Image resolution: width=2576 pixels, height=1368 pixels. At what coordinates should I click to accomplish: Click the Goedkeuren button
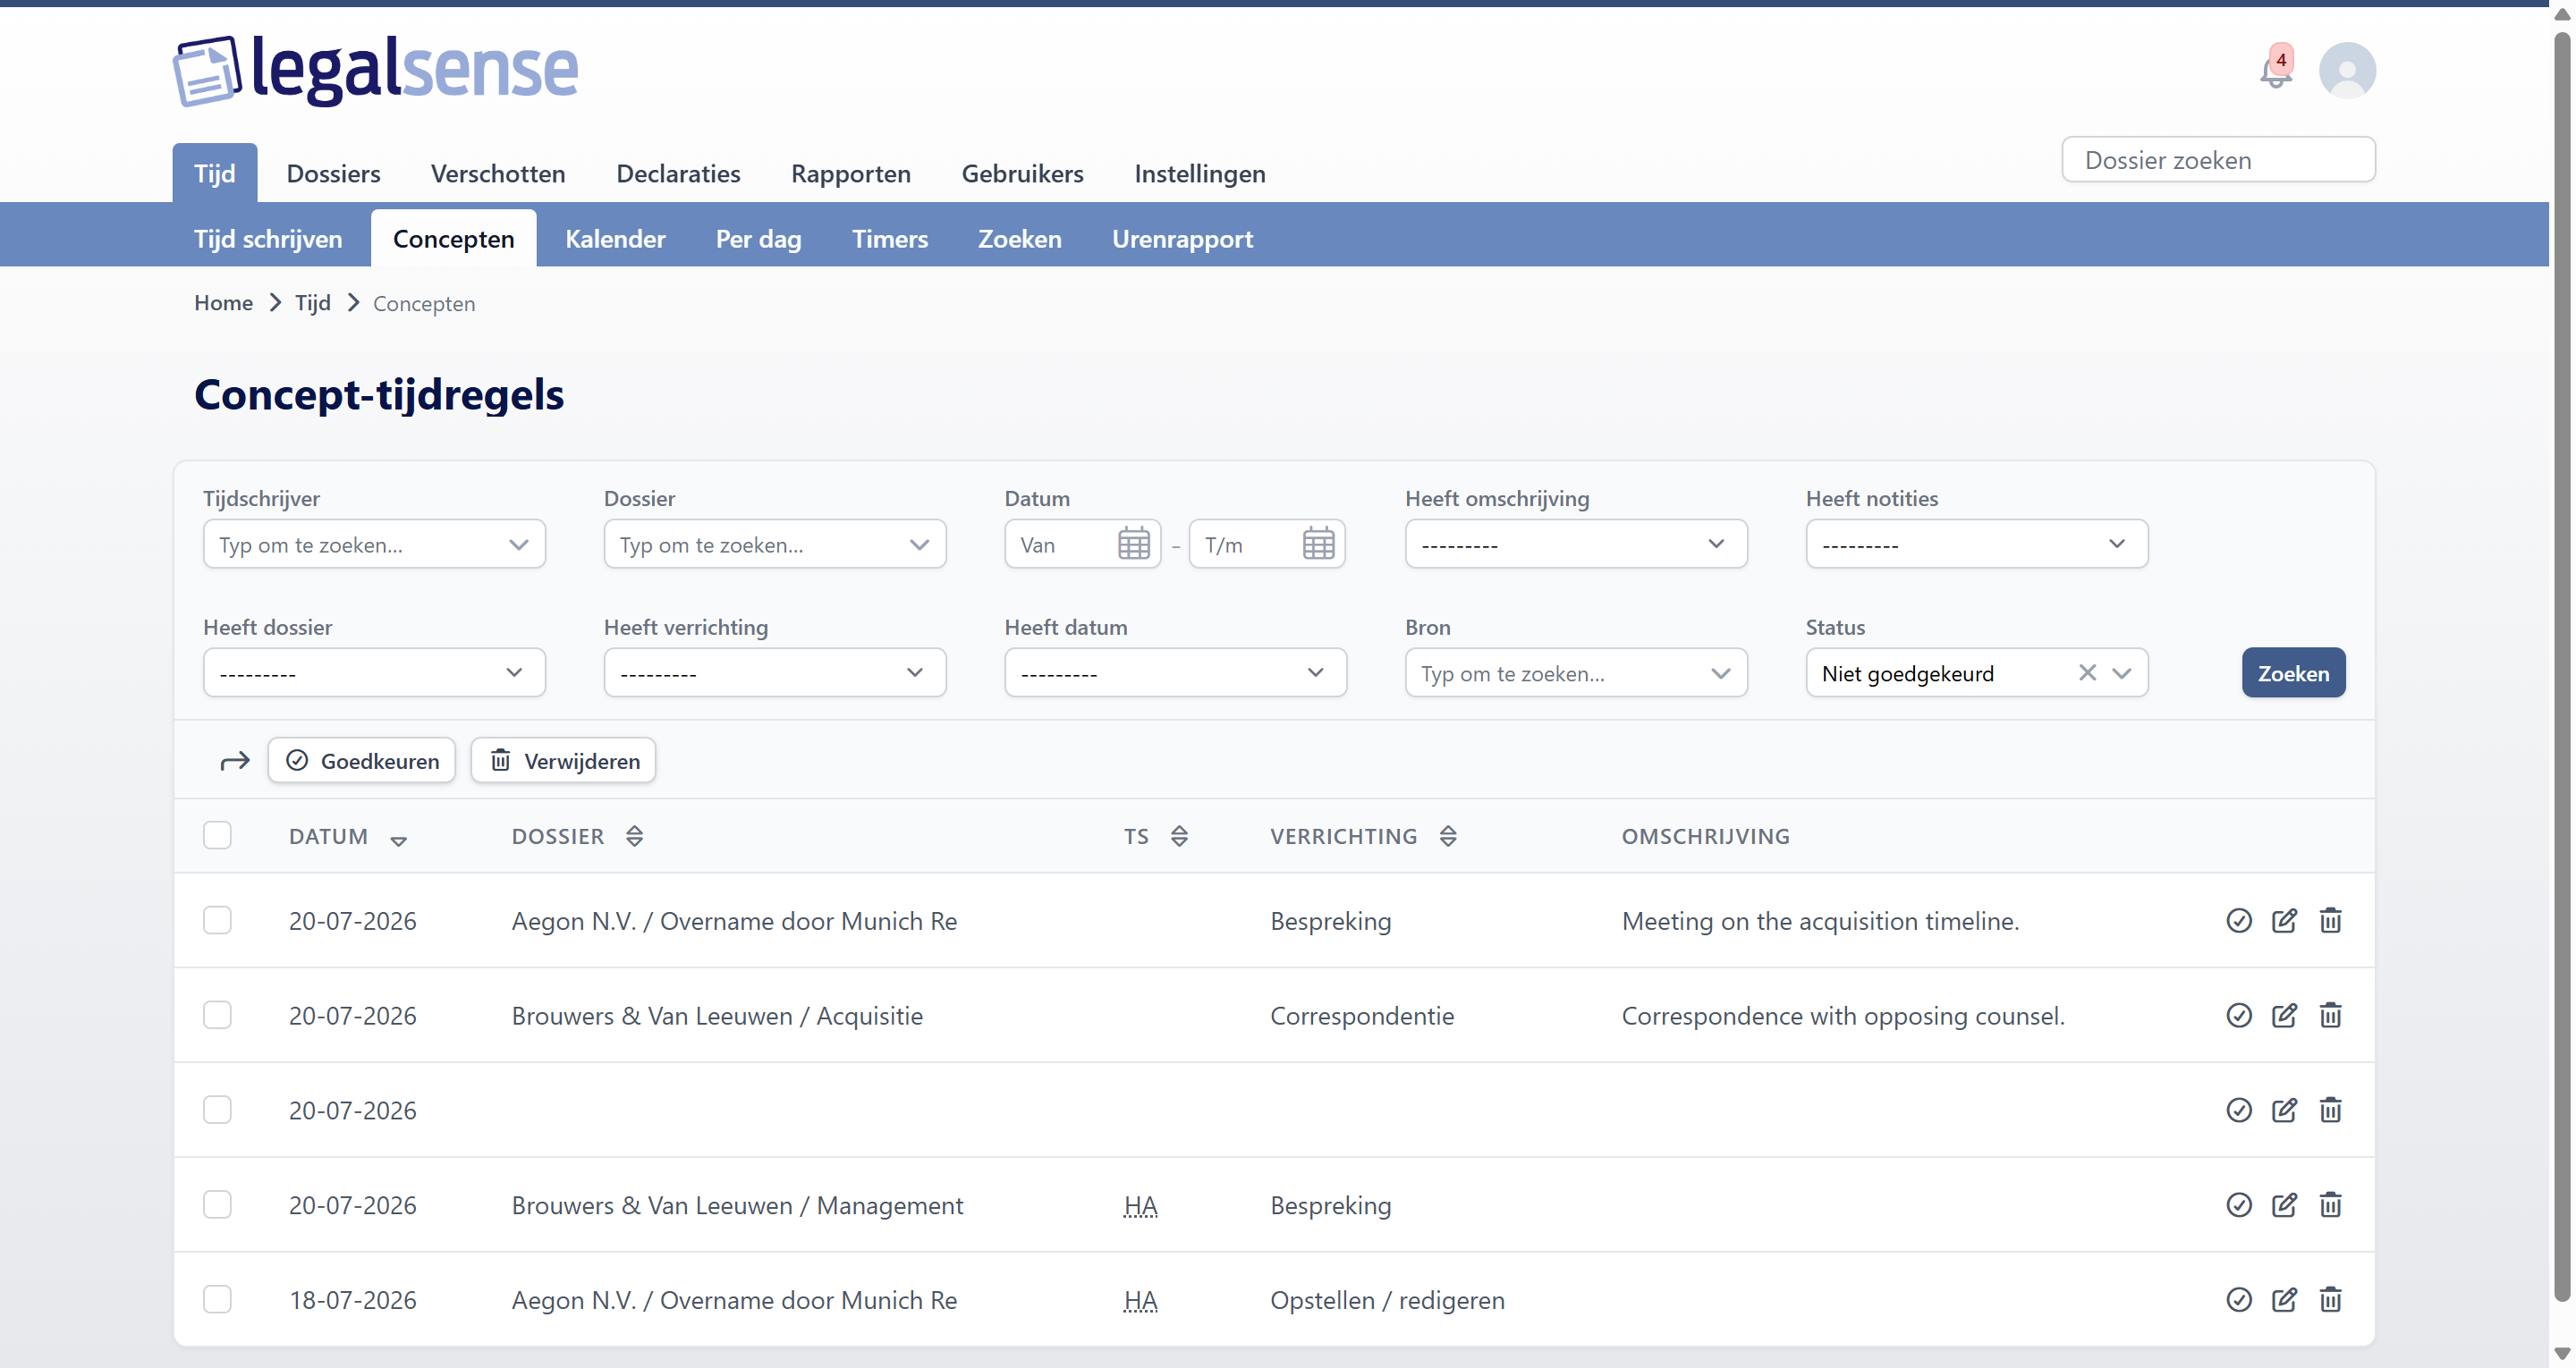click(361, 760)
